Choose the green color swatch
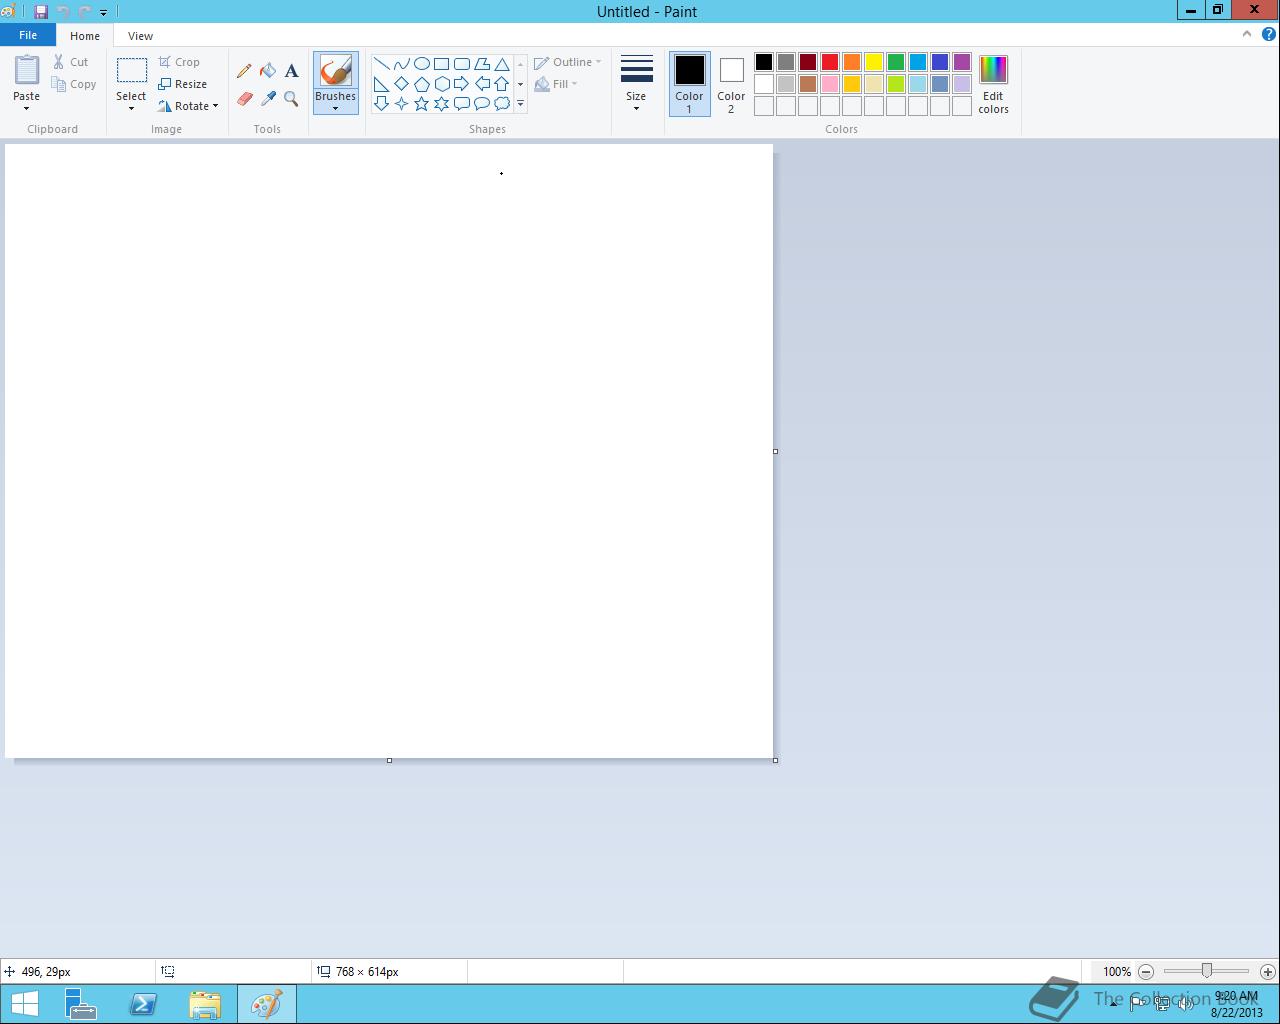The image size is (1280, 1024). coord(896,62)
